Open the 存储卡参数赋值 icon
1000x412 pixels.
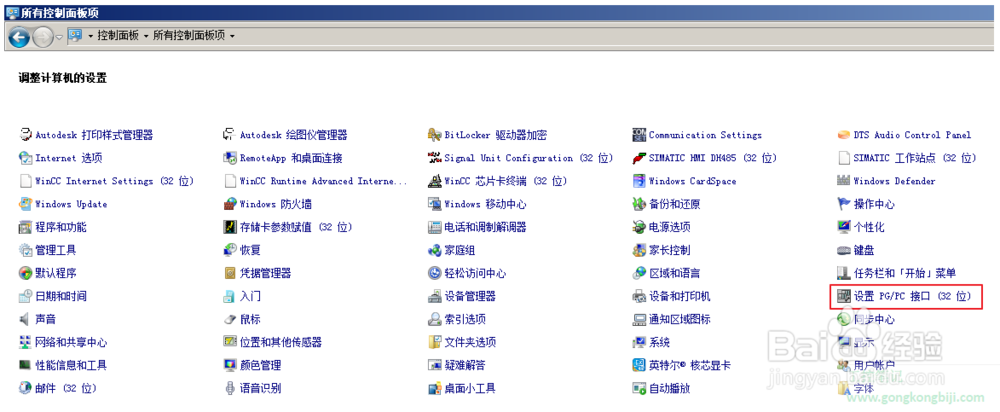(x=230, y=227)
